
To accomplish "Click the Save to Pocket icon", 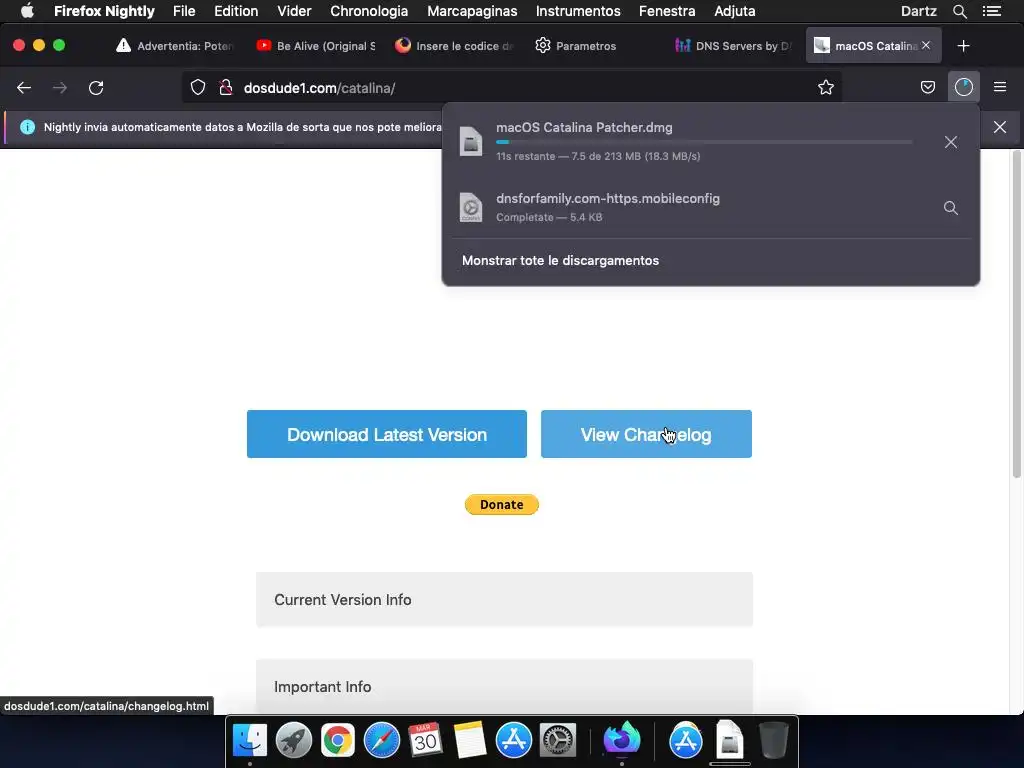I will (x=927, y=88).
